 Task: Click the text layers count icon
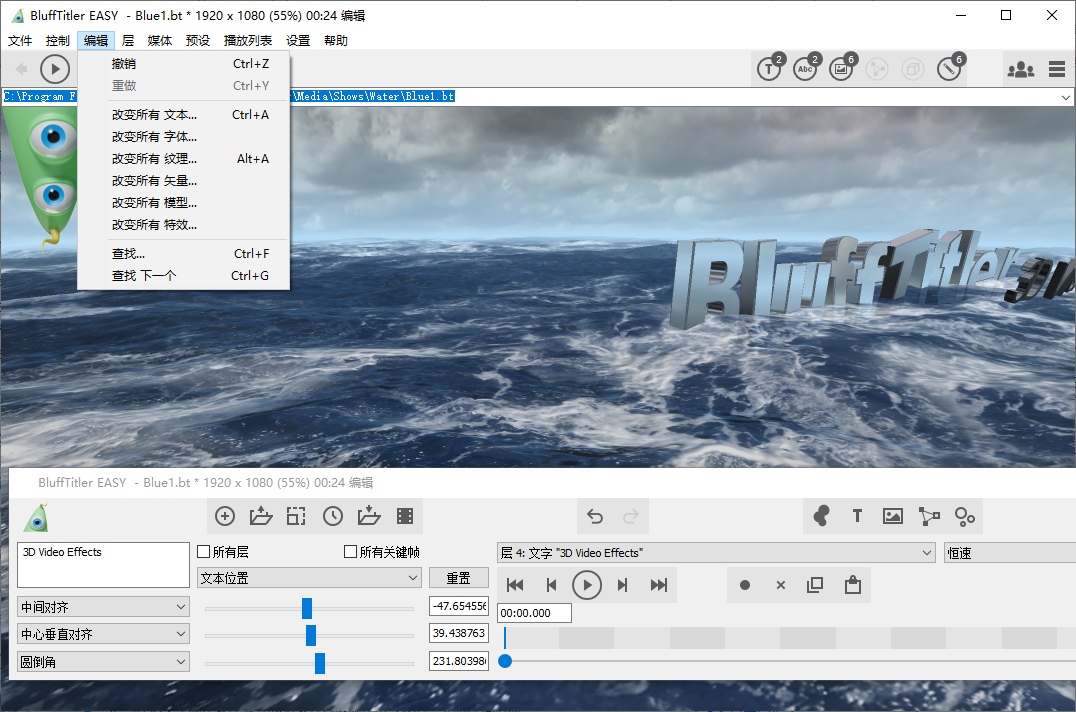coord(770,69)
